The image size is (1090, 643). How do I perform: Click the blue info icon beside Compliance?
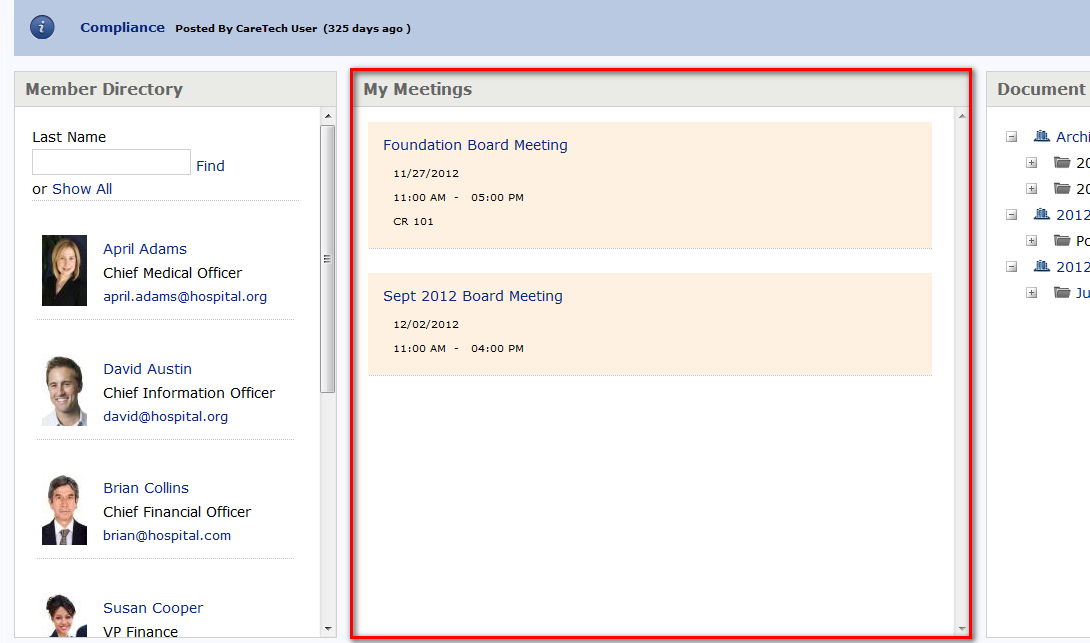coord(42,28)
